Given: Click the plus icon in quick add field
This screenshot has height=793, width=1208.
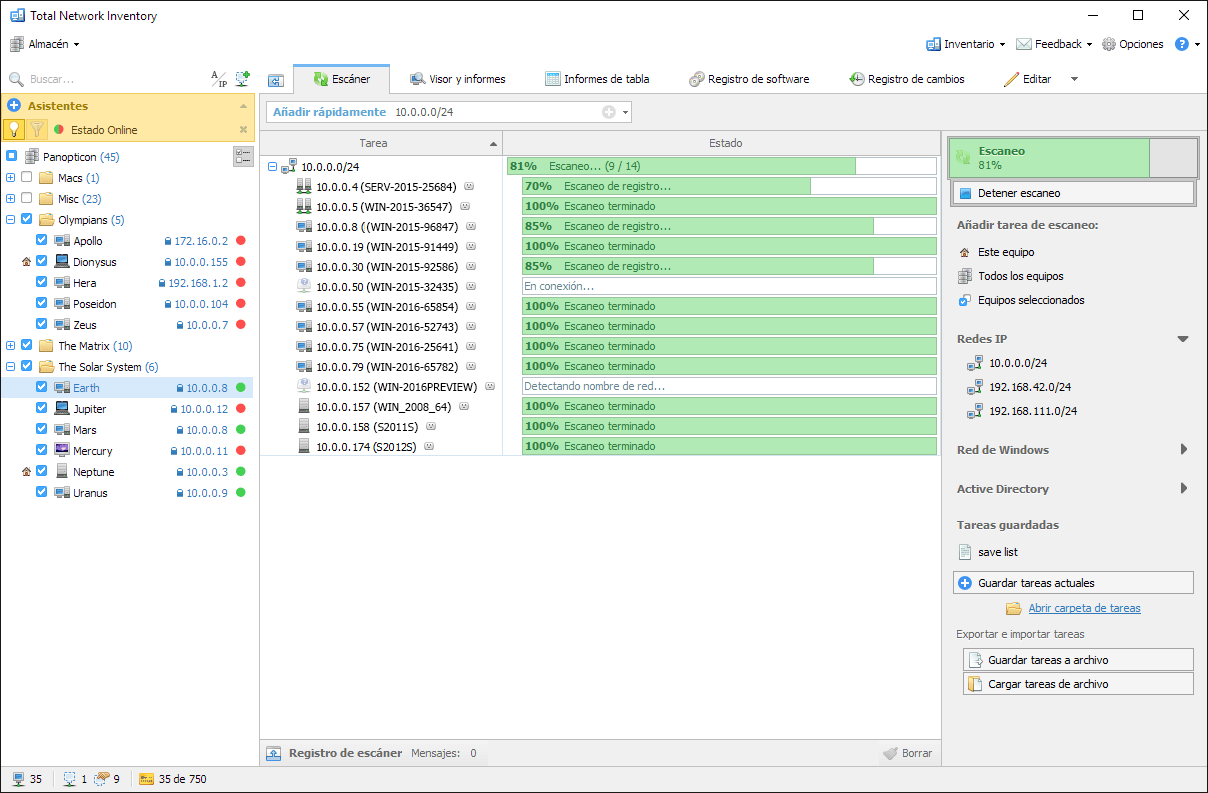Looking at the screenshot, I should click(608, 112).
